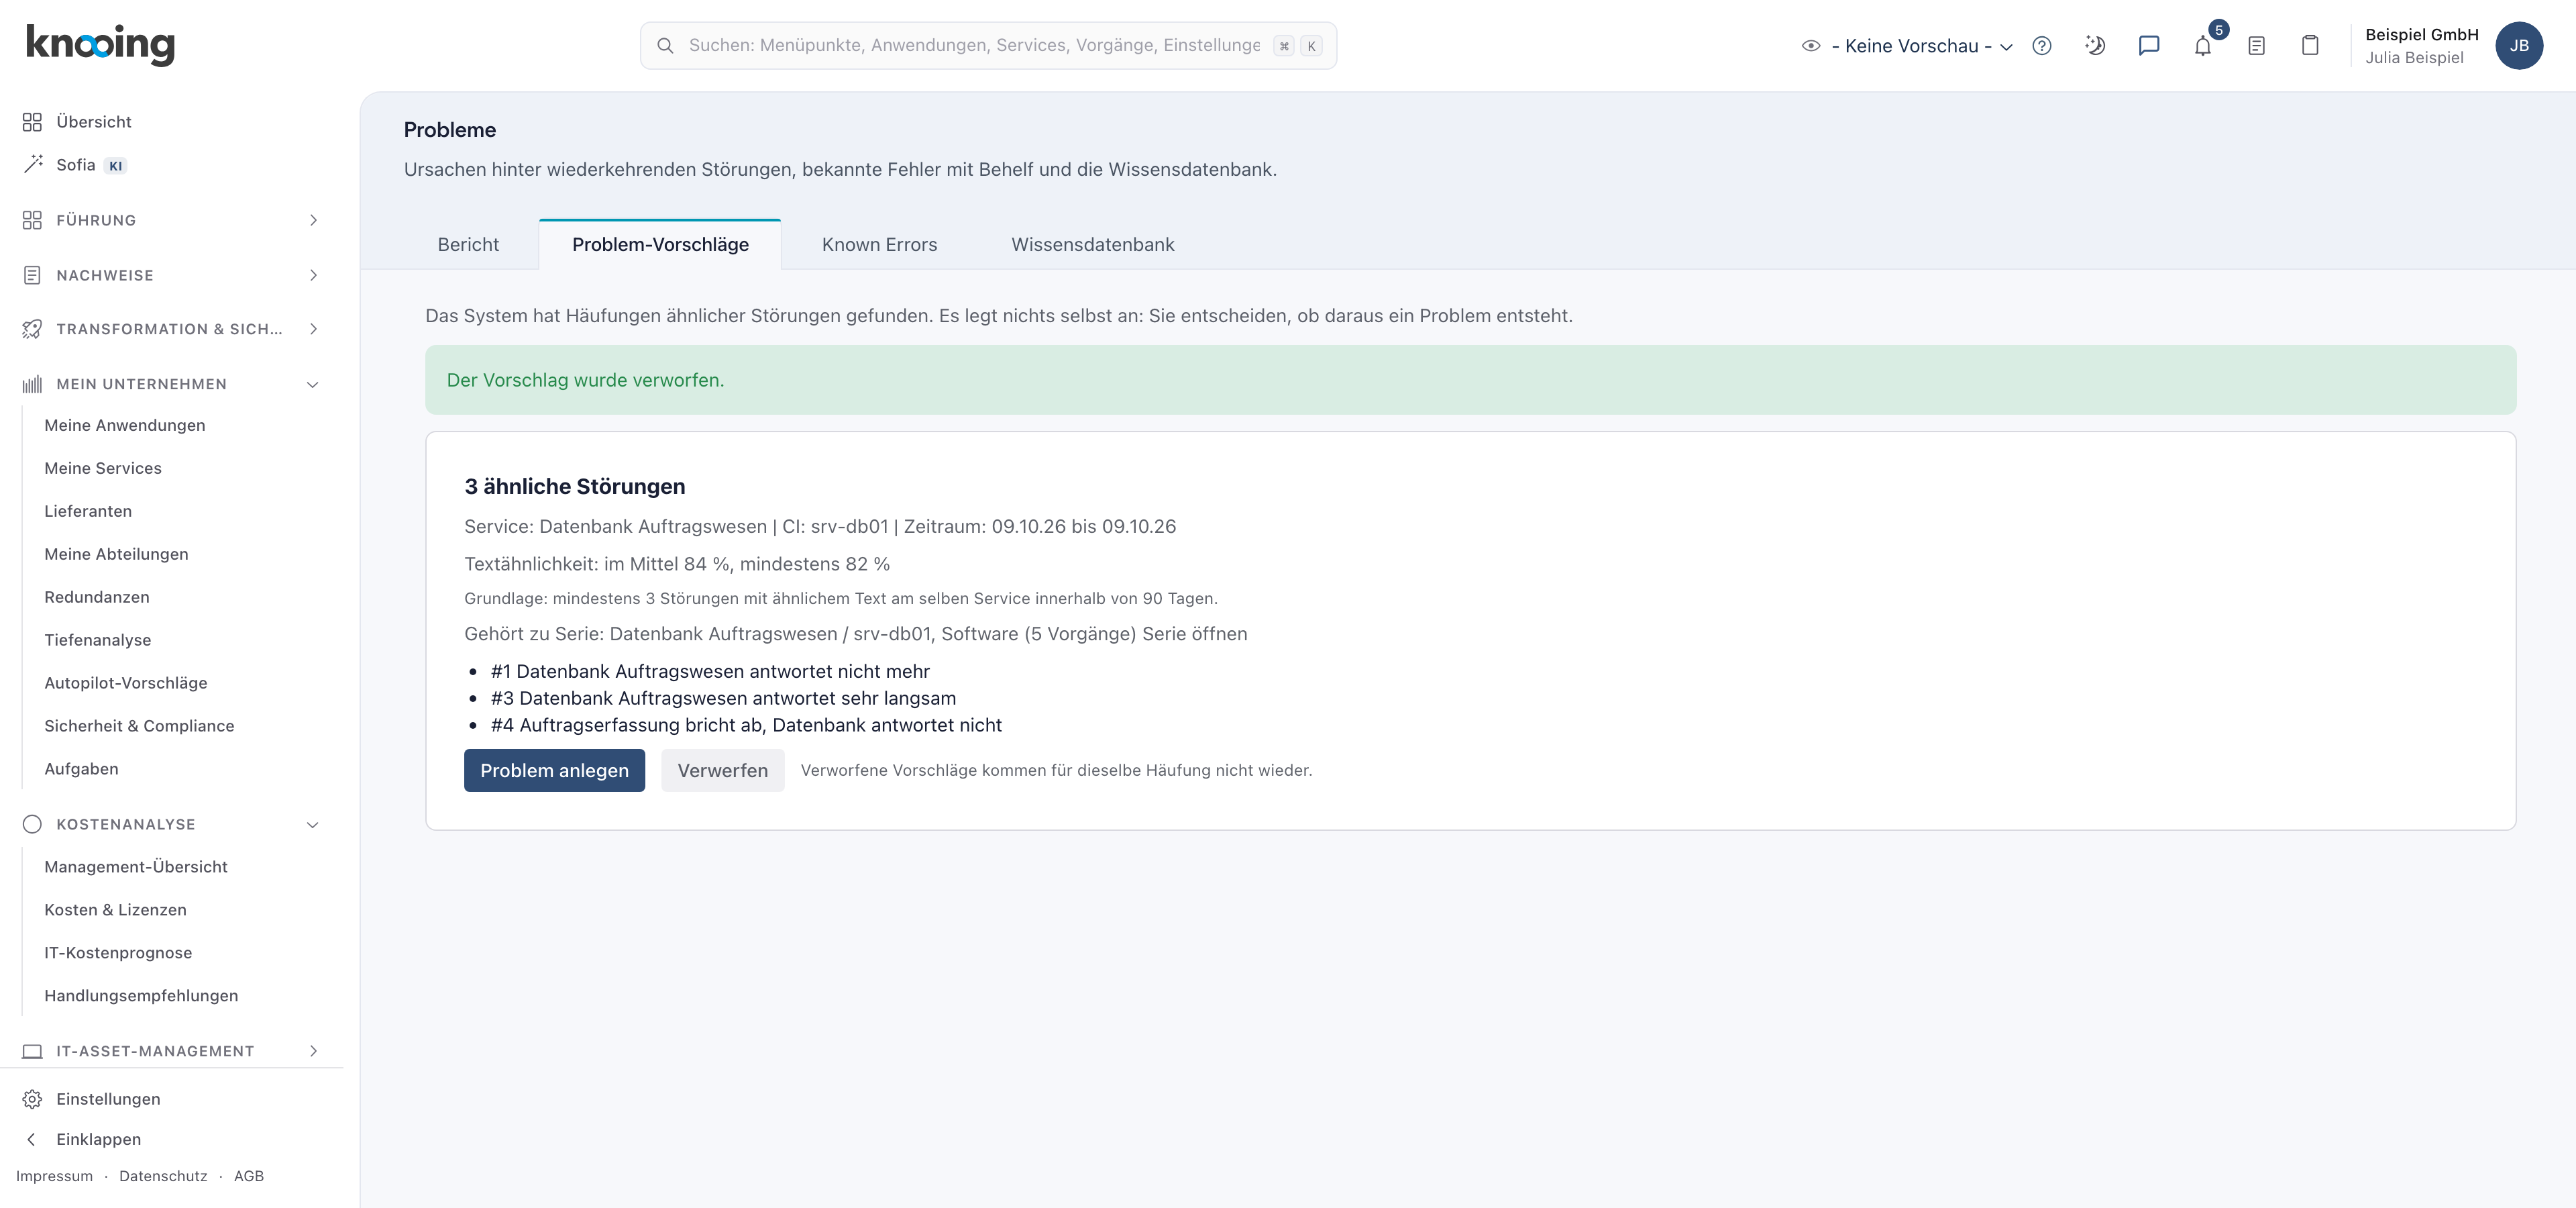Click the Problem anlegen button
The image size is (2576, 1208).
[554, 770]
